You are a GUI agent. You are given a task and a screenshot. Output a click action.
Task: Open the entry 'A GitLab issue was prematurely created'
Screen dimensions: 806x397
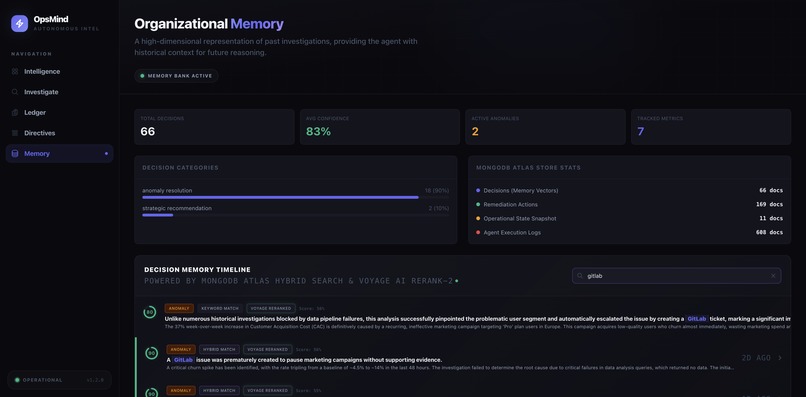click(463, 357)
